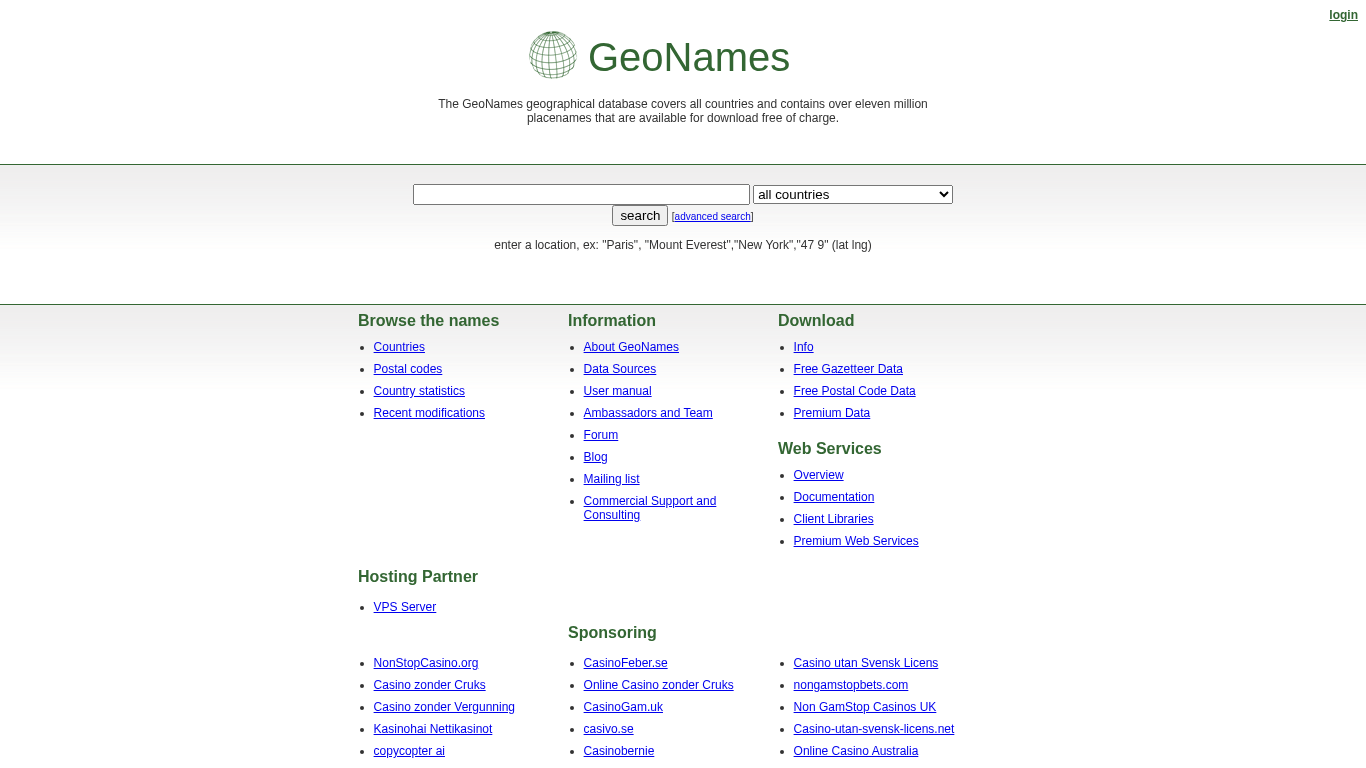Open About GeoNames page

click(631, 347)
